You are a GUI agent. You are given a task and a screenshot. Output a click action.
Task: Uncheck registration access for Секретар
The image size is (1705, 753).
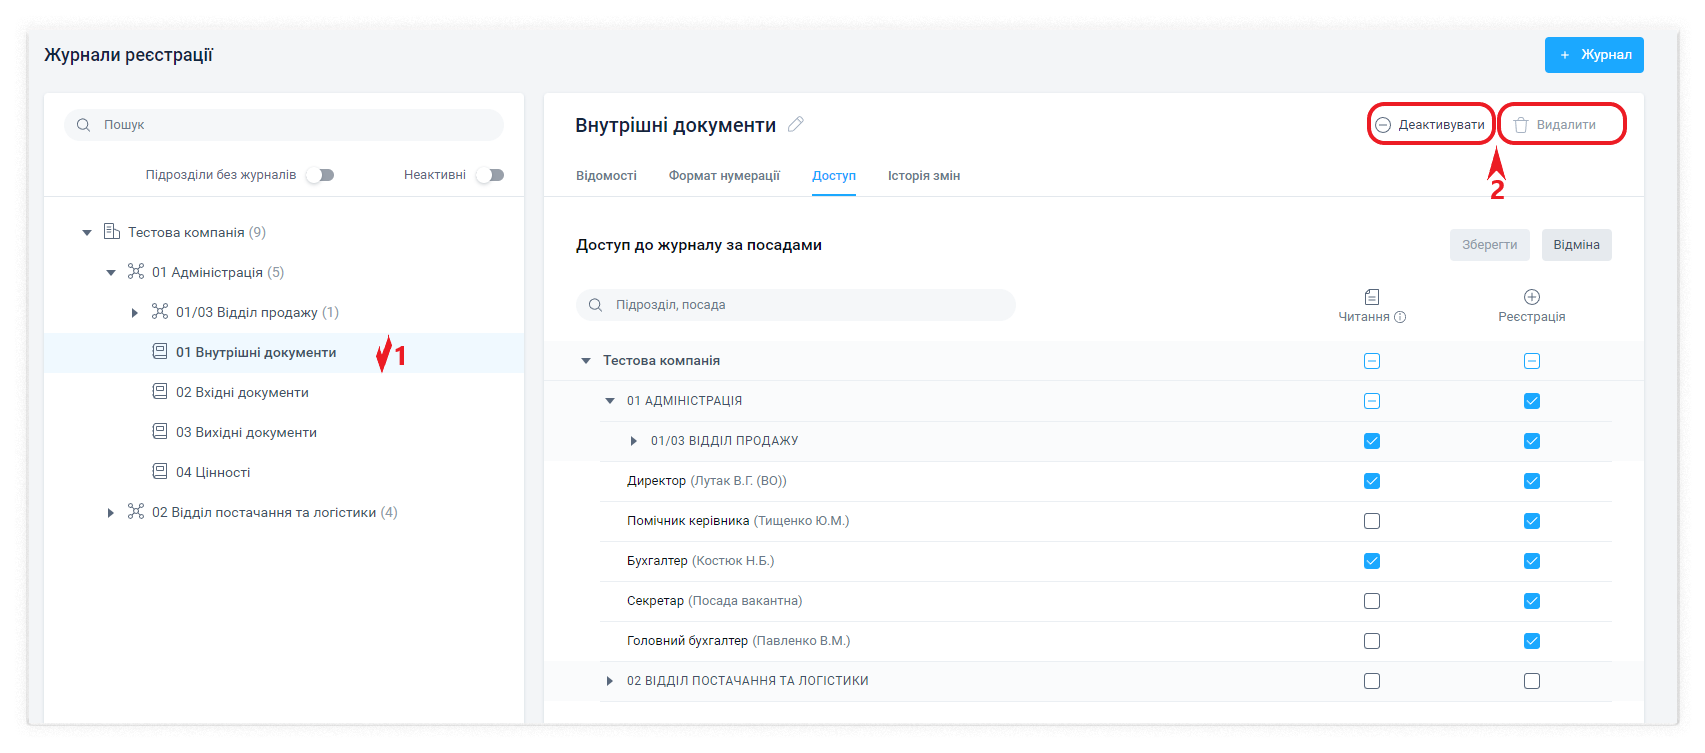point(1531,601)
